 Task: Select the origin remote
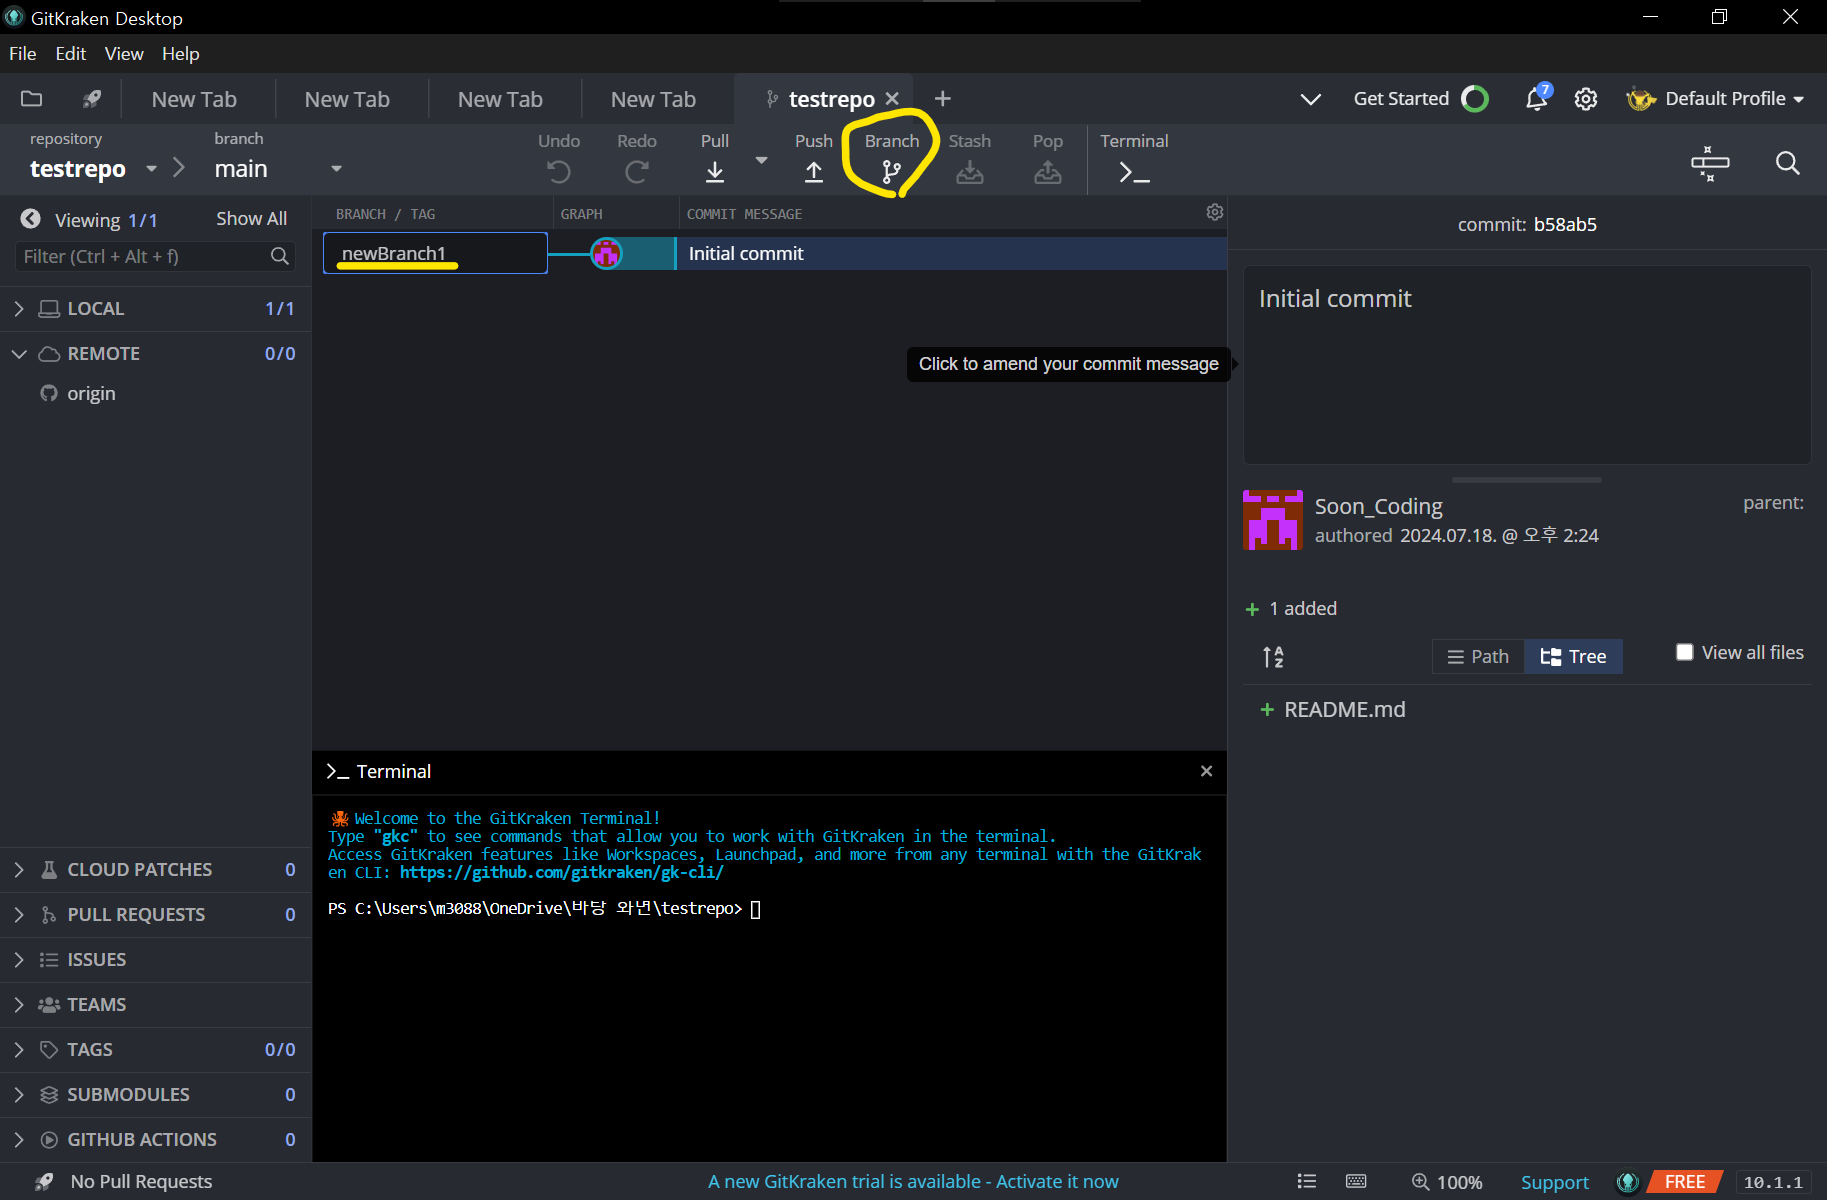[x=91, y=394]
